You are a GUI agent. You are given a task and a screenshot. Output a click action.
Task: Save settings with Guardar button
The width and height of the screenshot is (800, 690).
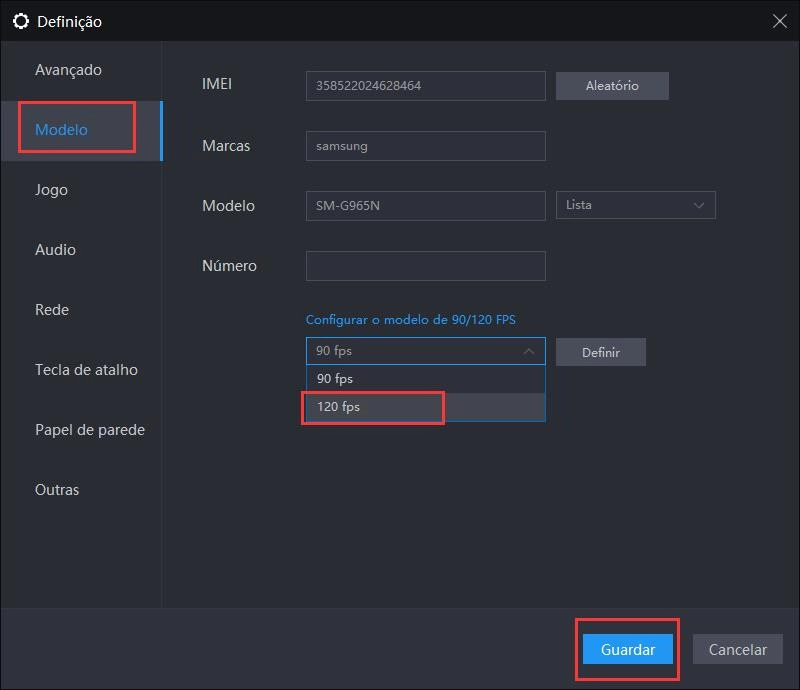pyautogui.click(x=628, y=649)
